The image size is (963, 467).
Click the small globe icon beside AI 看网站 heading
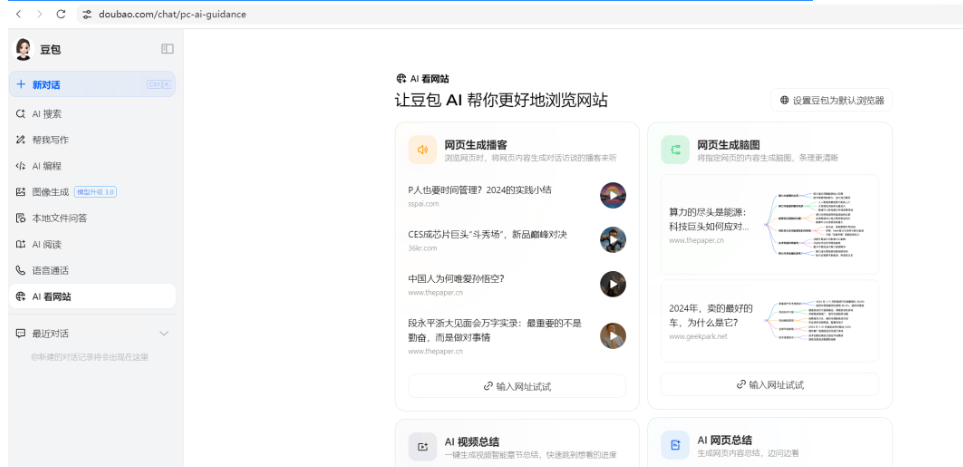tap(401, 79)
